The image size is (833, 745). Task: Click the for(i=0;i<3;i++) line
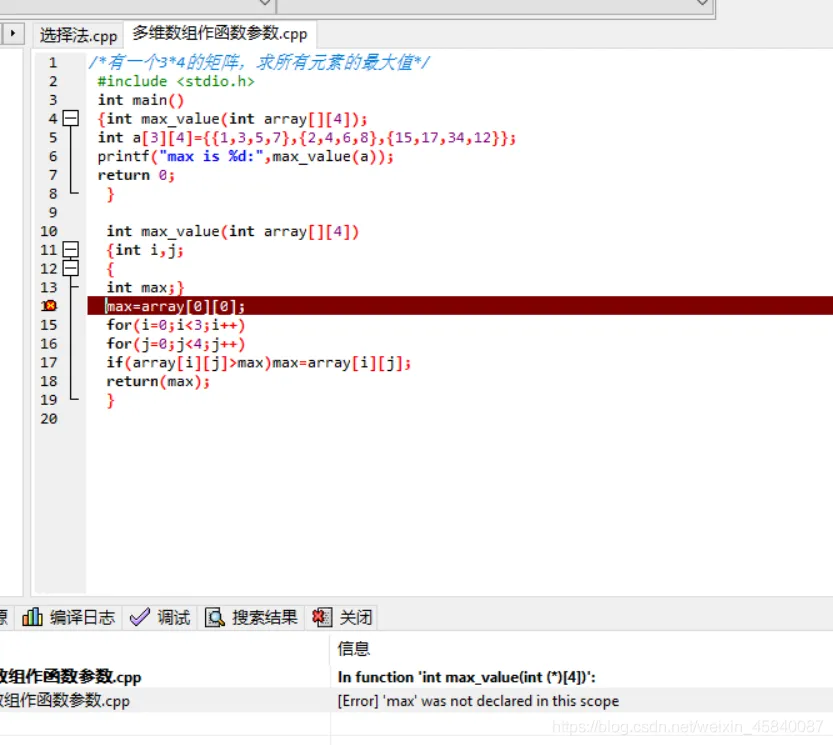click(175, 325)
